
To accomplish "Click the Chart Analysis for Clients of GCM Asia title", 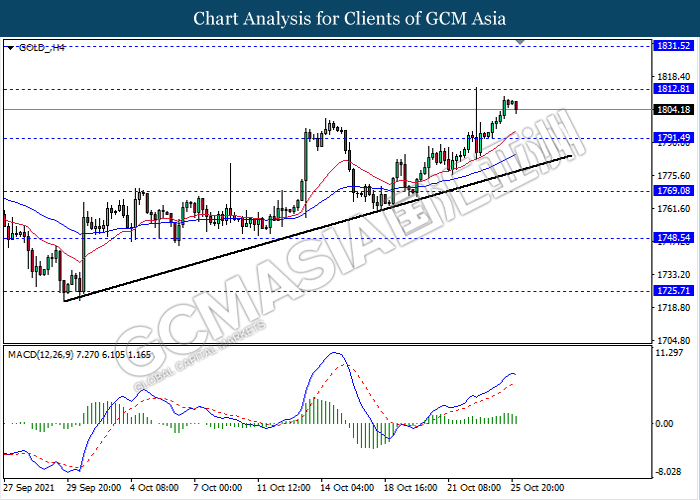I will (x=350, y=18).
